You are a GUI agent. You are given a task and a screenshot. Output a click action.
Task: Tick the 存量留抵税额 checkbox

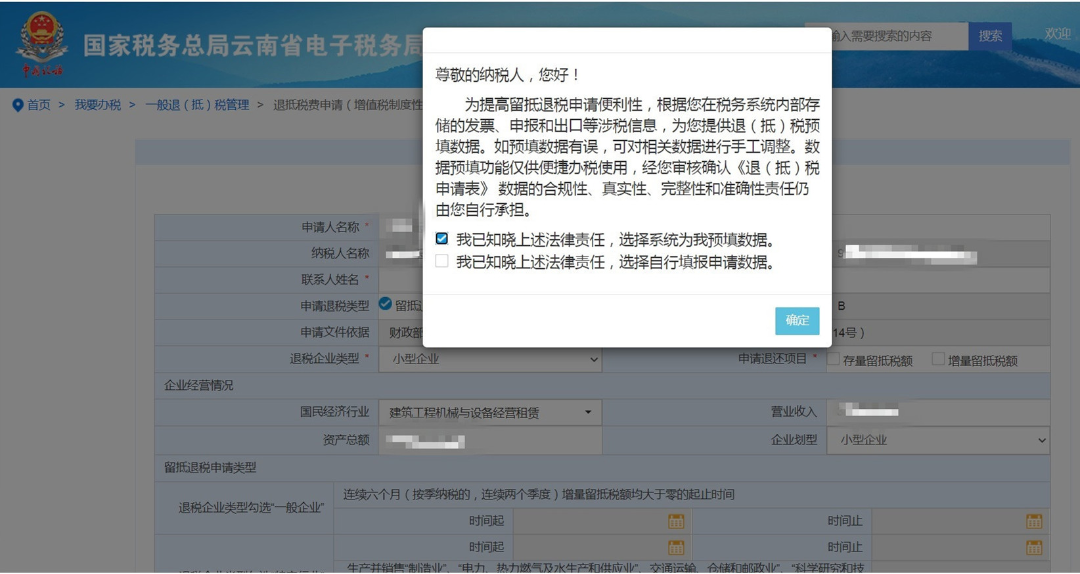coord(833,359)
